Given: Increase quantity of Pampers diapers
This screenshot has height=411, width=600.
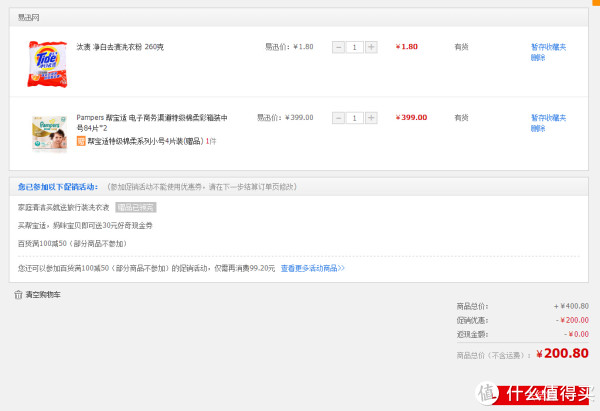Looking at the screenshot, I should [371, 118].
